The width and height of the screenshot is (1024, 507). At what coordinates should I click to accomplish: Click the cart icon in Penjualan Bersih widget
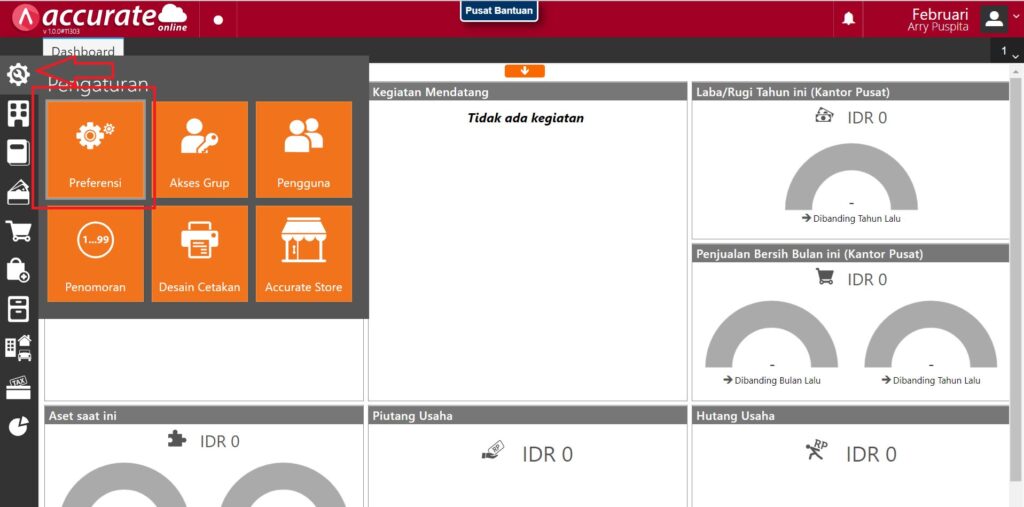tap(825, 277)
